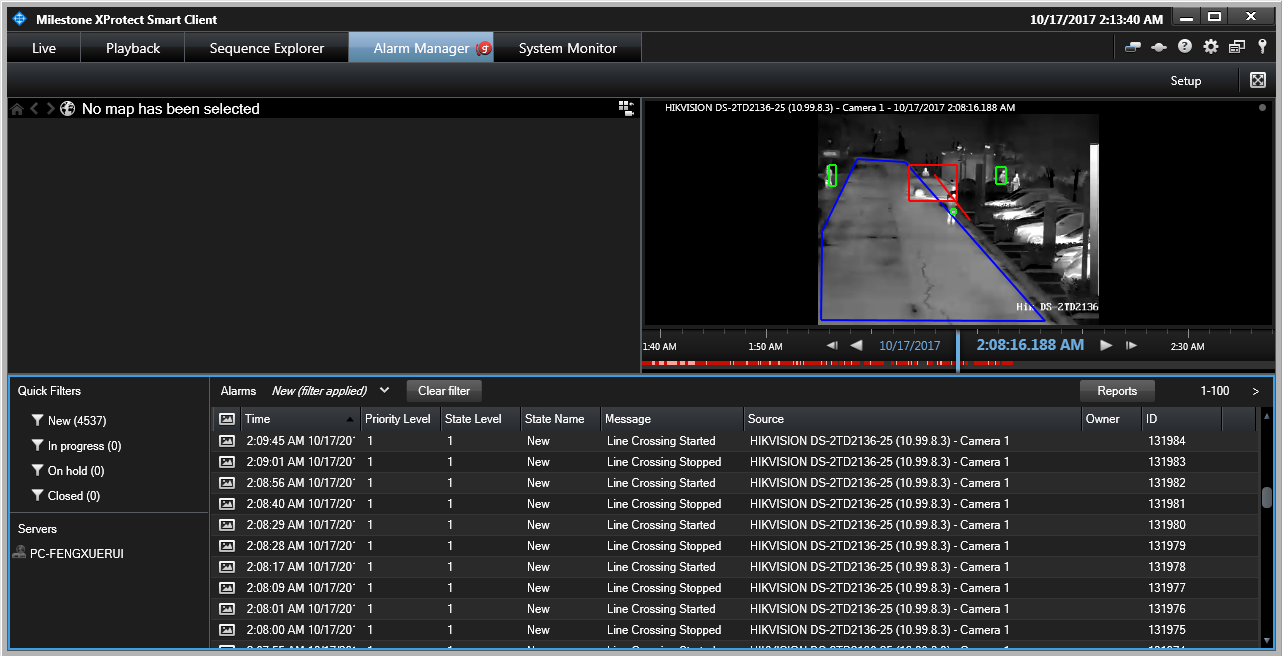
Task: Sort by Priority Level column header
Action: pos(400,419)
